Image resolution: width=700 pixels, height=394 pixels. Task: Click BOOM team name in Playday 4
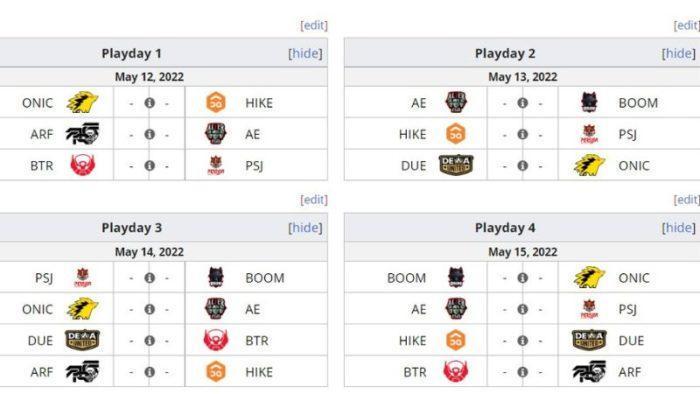click(406, 278)
